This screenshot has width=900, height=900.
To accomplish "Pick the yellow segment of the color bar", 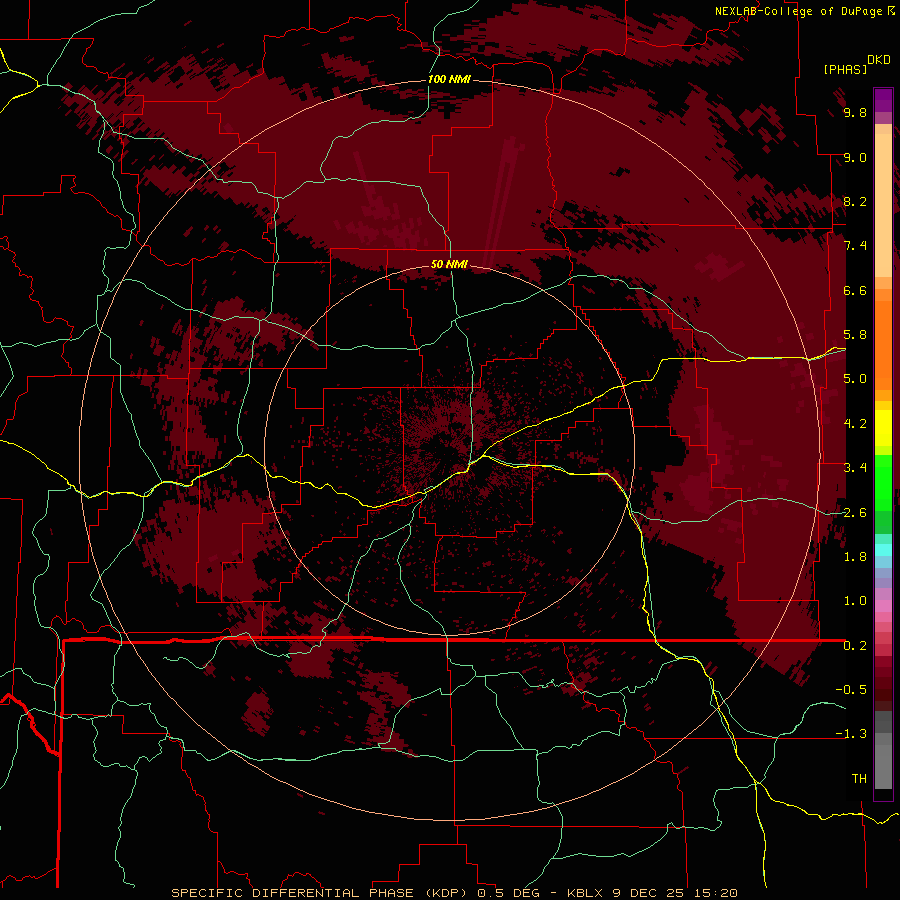I will coord(883,428).
